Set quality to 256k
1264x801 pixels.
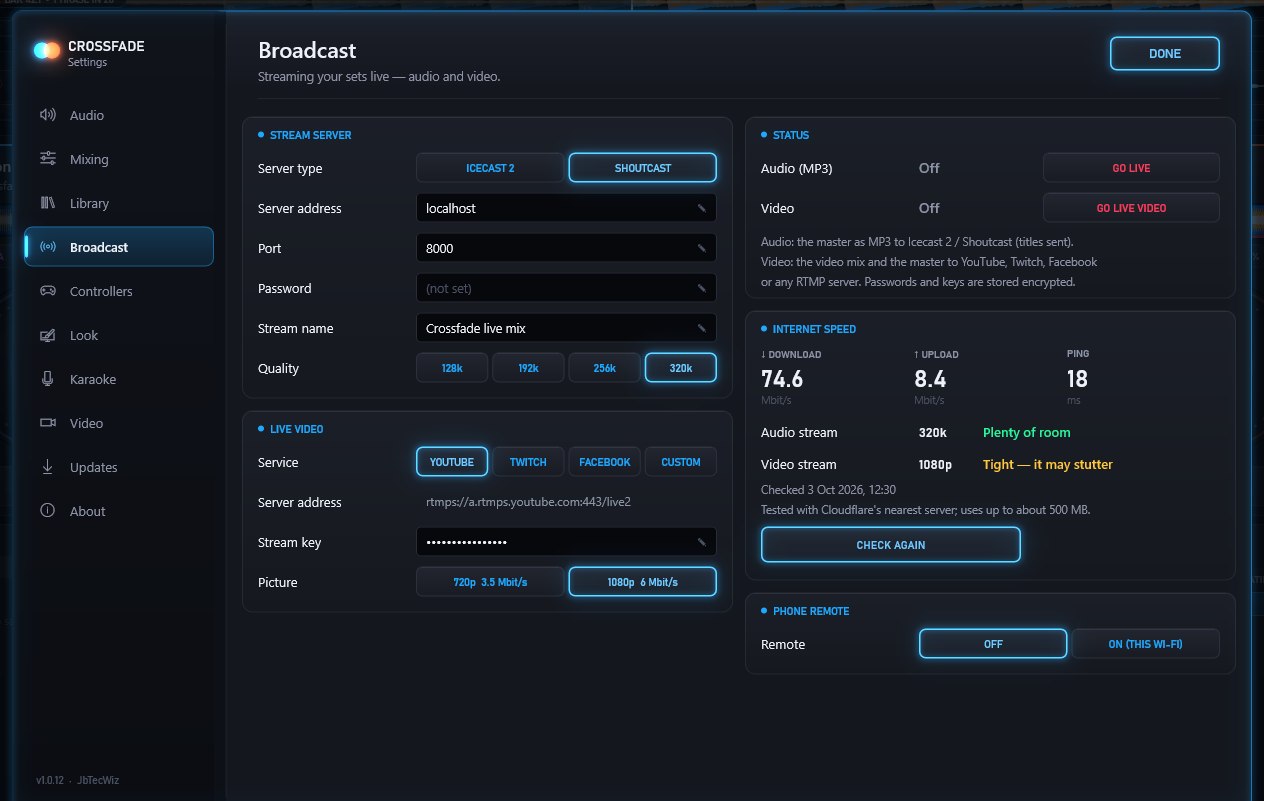604,368
